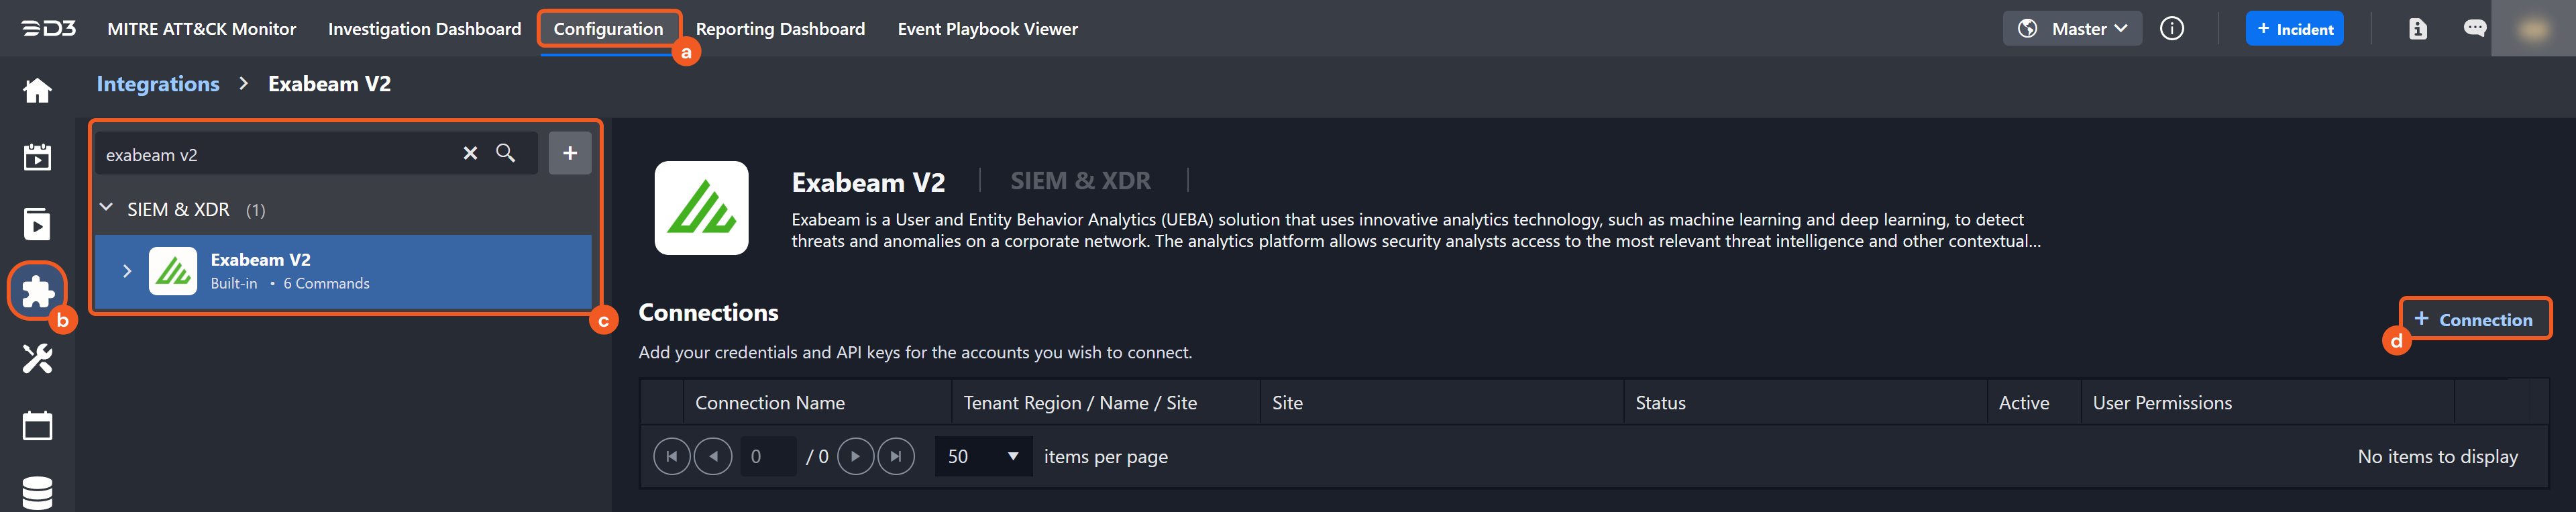Click the Integrations breadcrumb link
The image size is (2576, 512).
158,84
